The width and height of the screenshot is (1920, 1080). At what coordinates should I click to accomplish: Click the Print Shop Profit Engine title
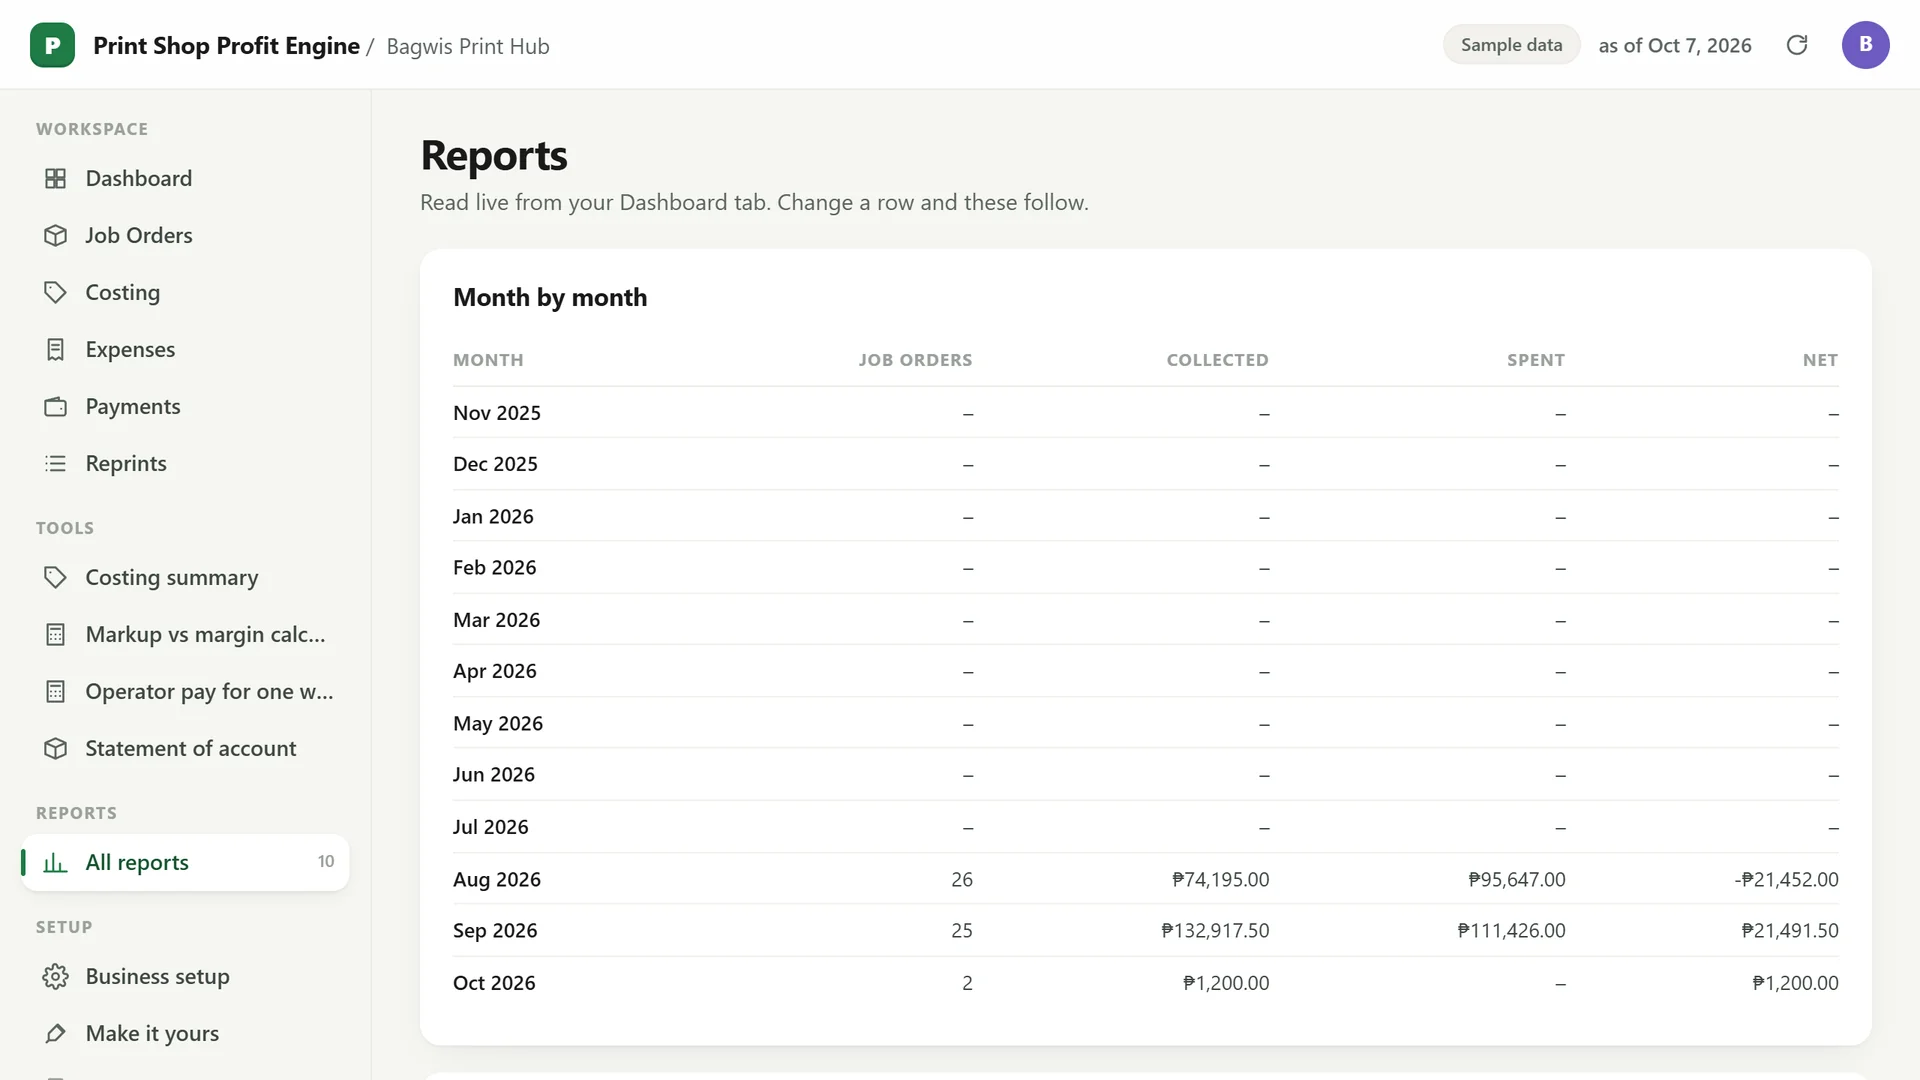[226, 46]
